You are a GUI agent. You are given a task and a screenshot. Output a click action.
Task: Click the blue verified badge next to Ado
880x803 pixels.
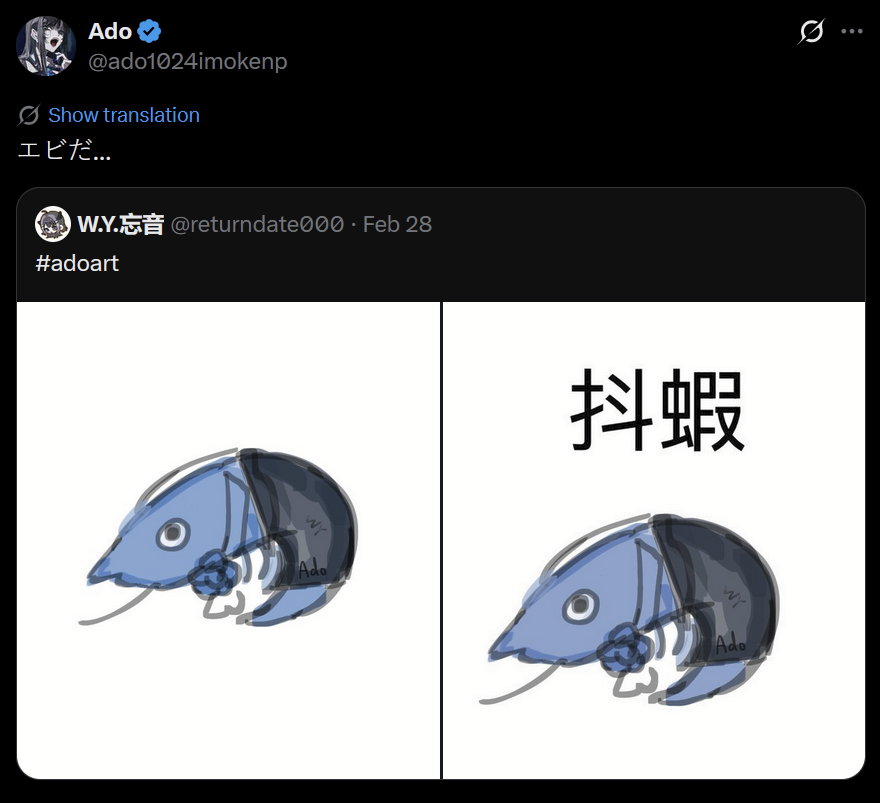pos(149,31)
